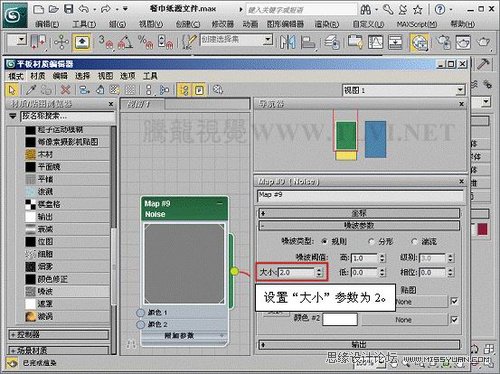Open the 材质 menu in material editor
The width and height of the screenshot is (500, 374).
click(38, 76)
